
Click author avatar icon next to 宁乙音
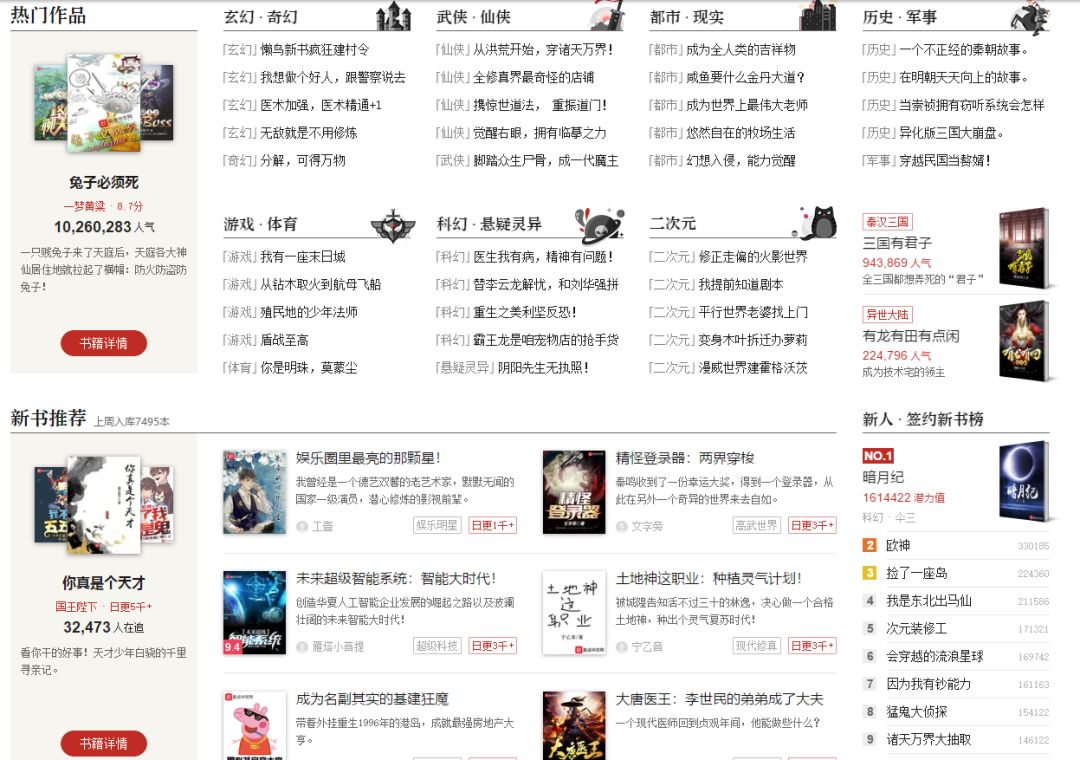tap(621, 647)
